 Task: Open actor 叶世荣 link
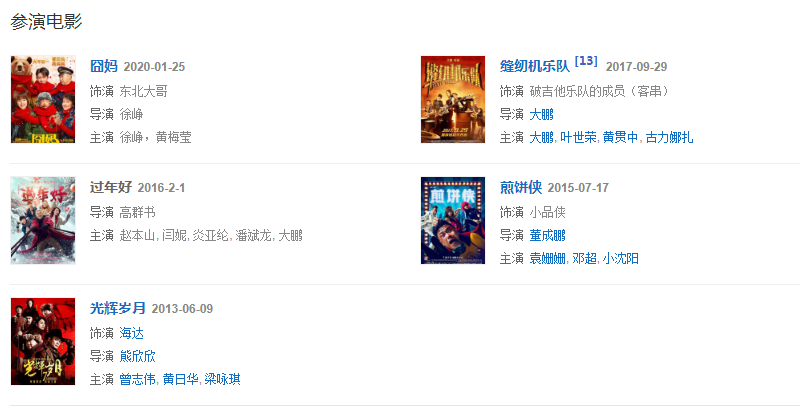pyautogui.click(x=579, y=138)
